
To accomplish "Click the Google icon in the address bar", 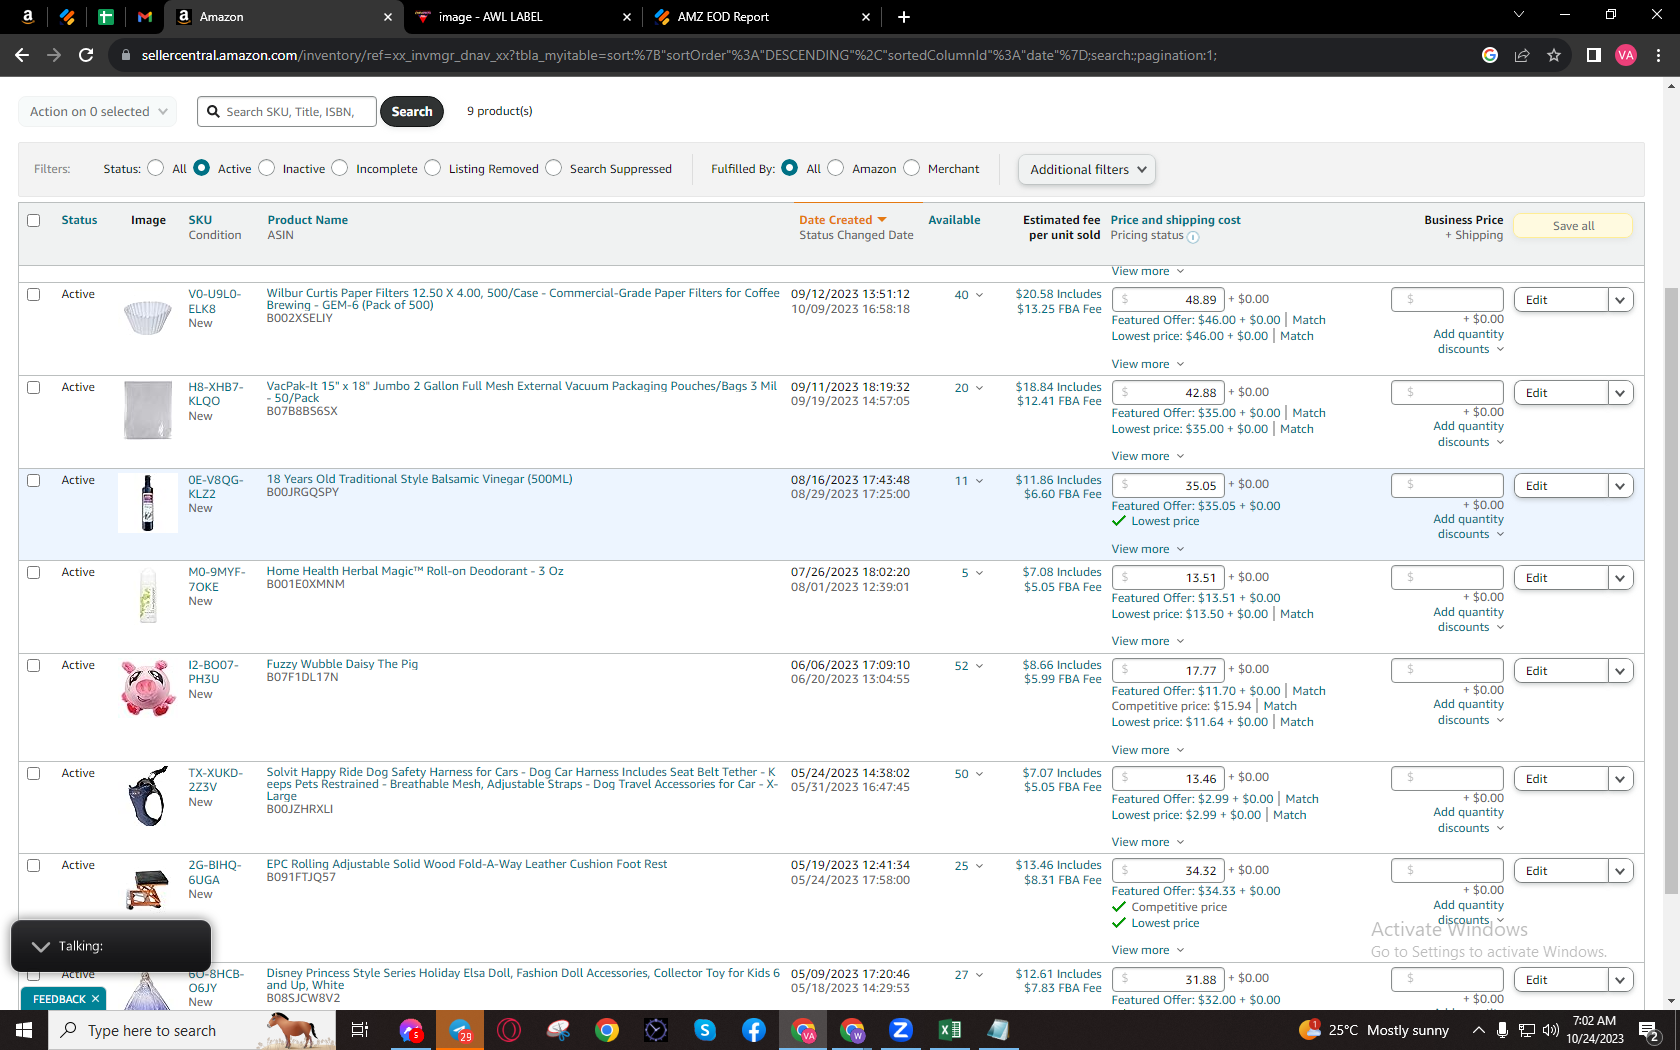I will coord(1490,55).
